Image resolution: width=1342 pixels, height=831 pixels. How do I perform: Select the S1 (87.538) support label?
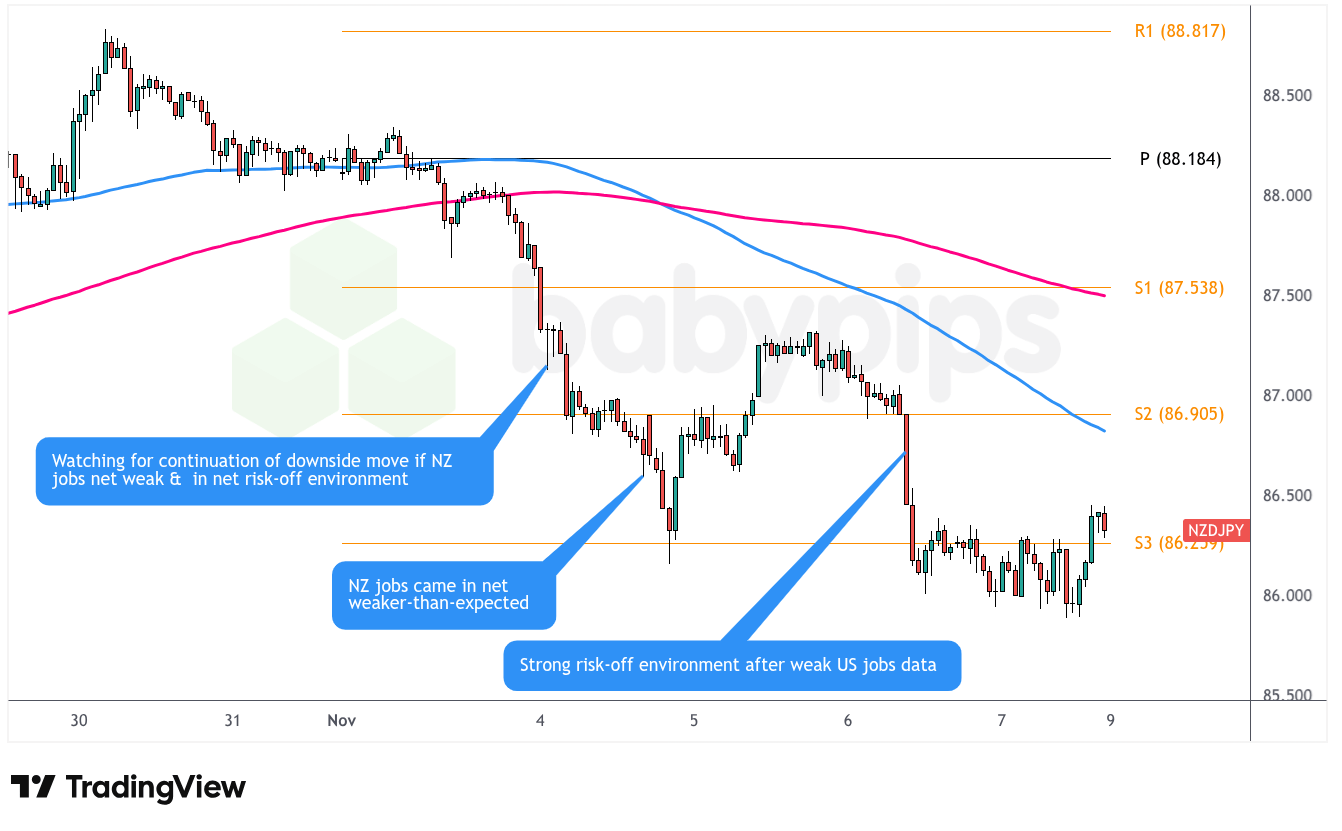pos(1179,288)
